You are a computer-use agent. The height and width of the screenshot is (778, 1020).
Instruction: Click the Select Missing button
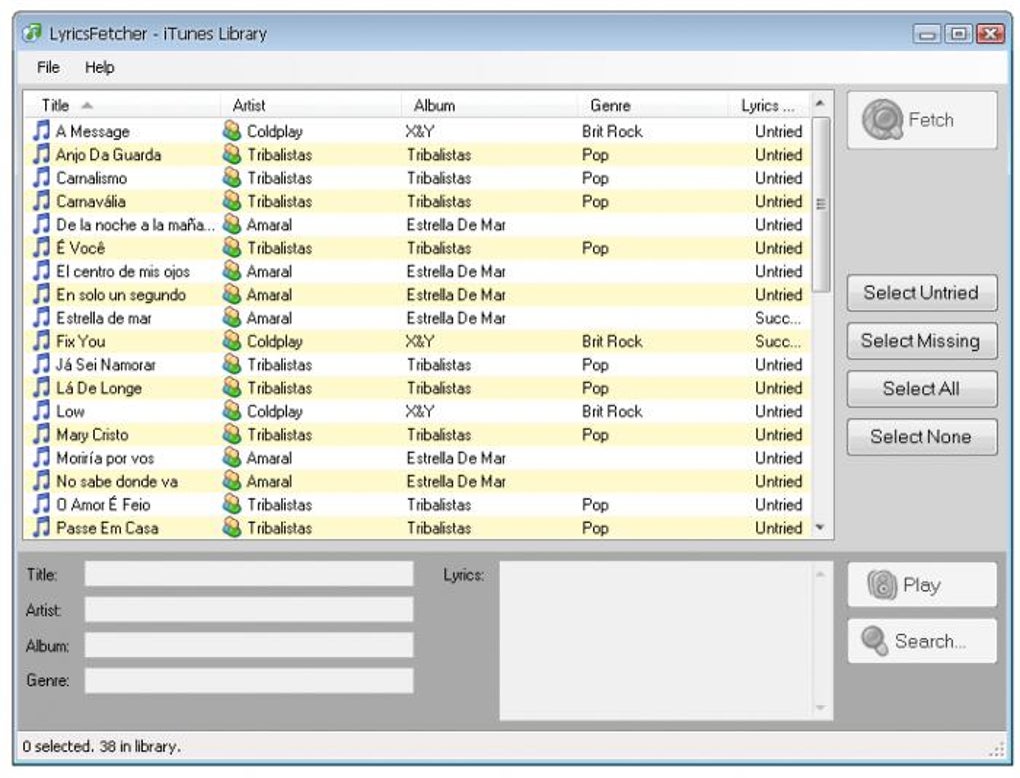click(922, 341)
